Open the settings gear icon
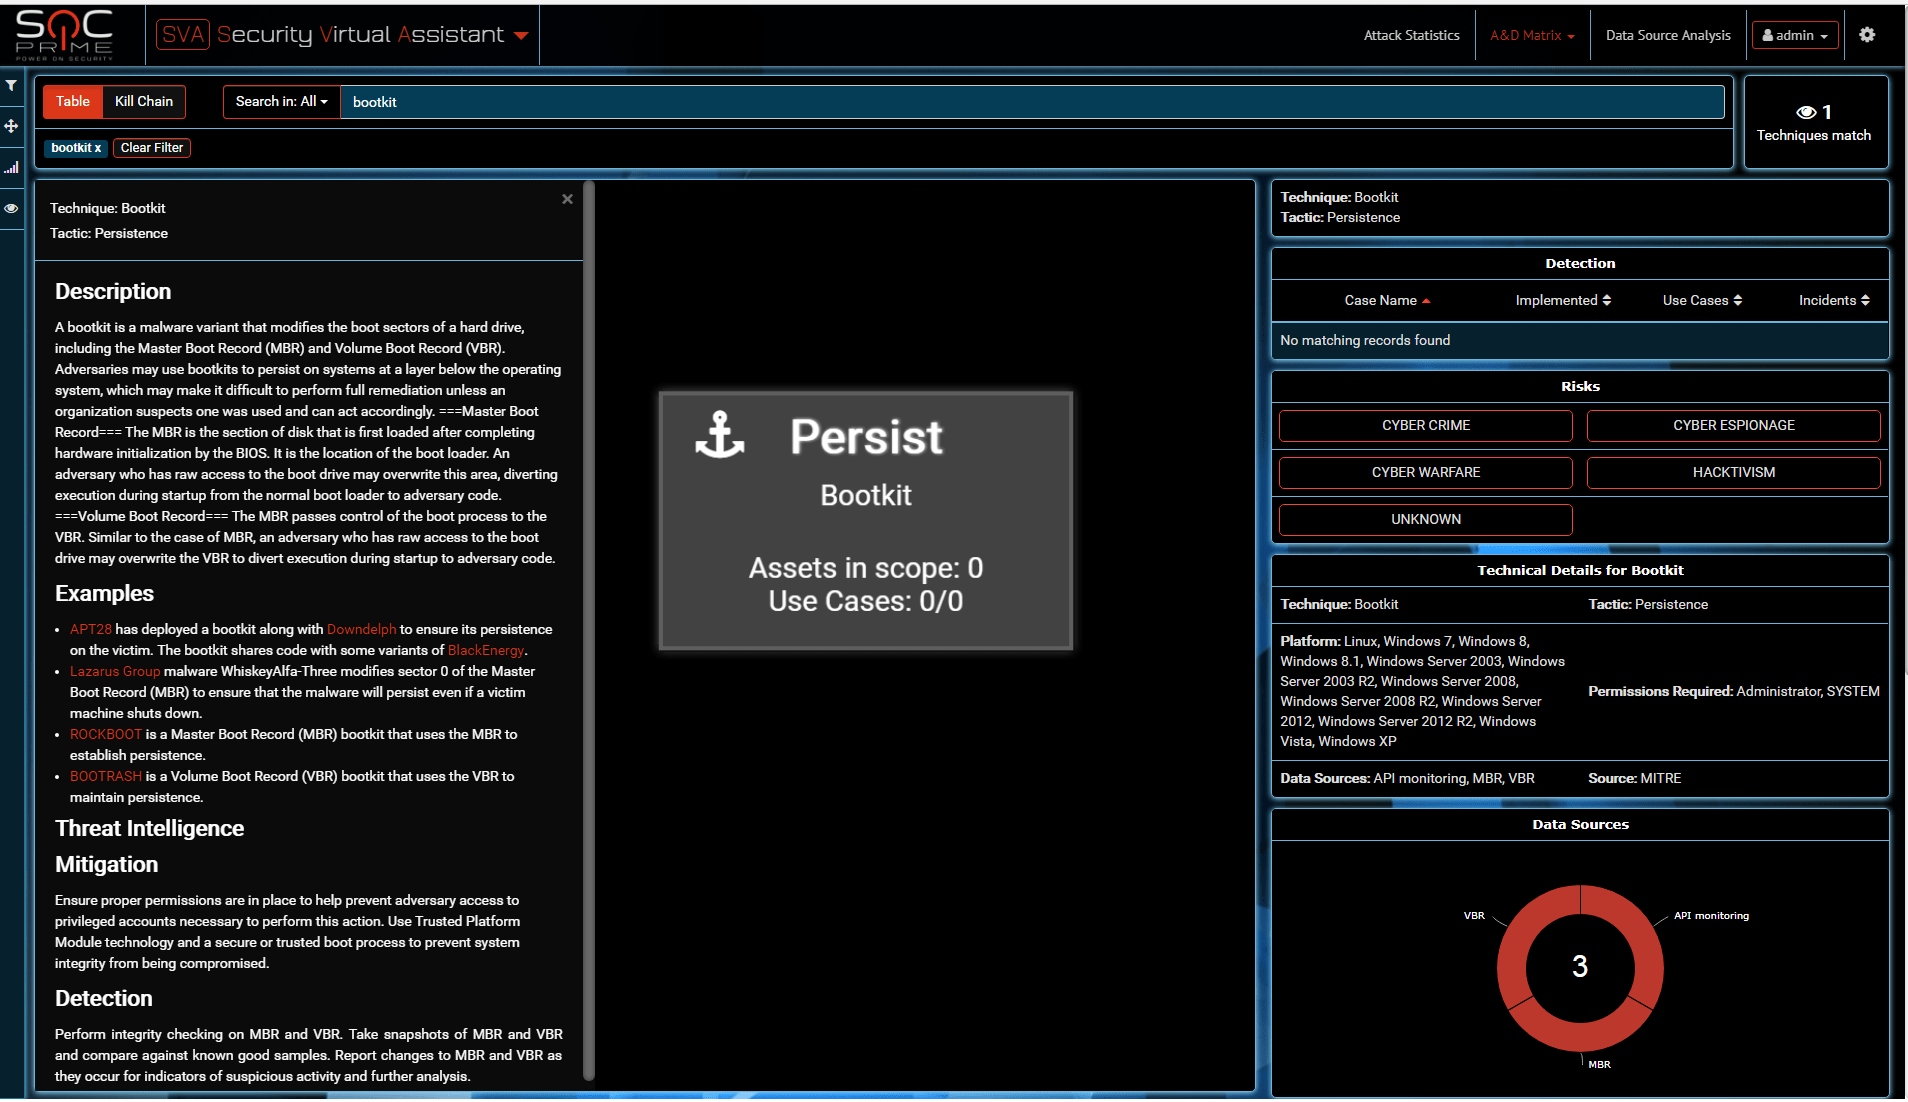The image size is (1908, 1102). tap(1867, 35)
